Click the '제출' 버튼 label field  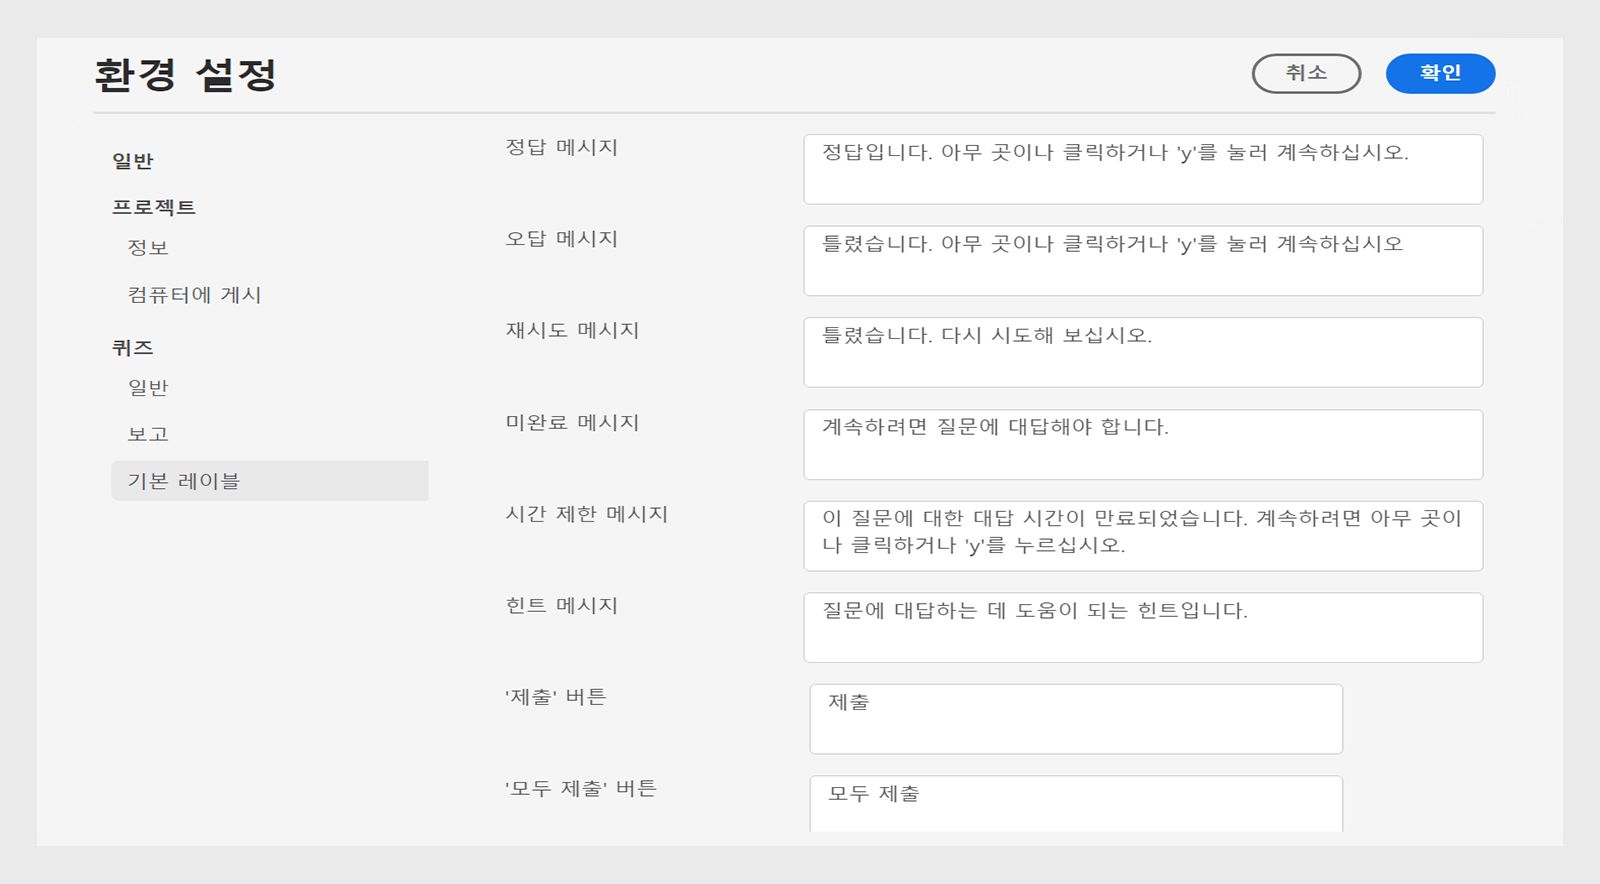click(x=1076, y=719)
